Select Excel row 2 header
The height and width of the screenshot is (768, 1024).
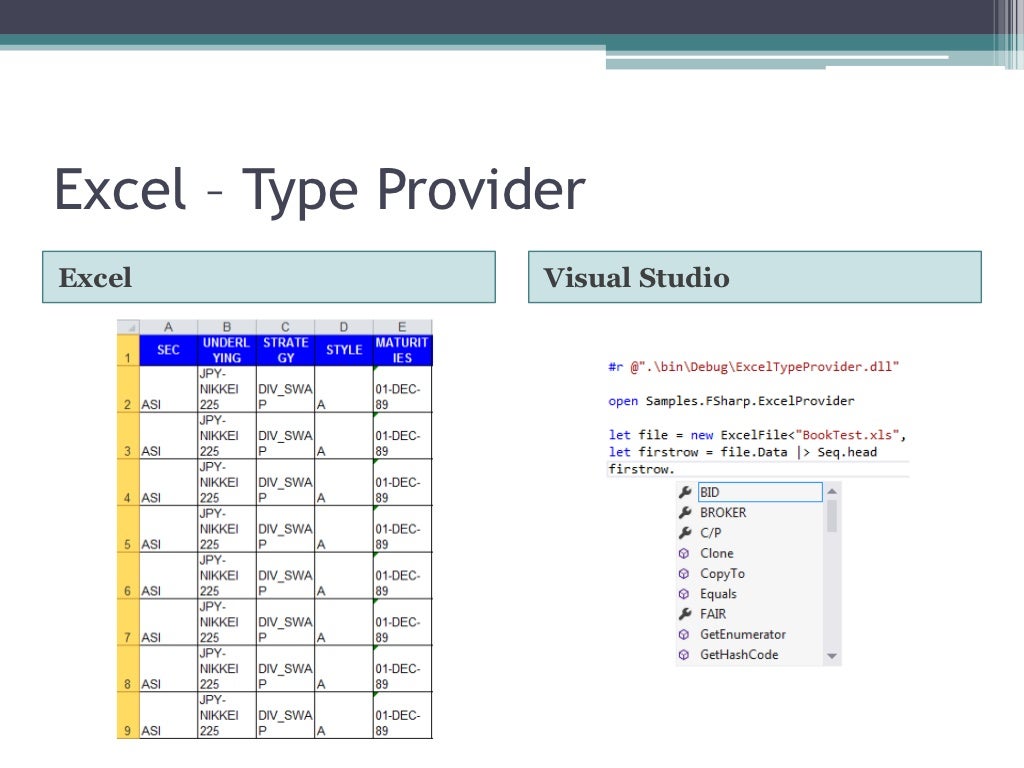[128, 389]
